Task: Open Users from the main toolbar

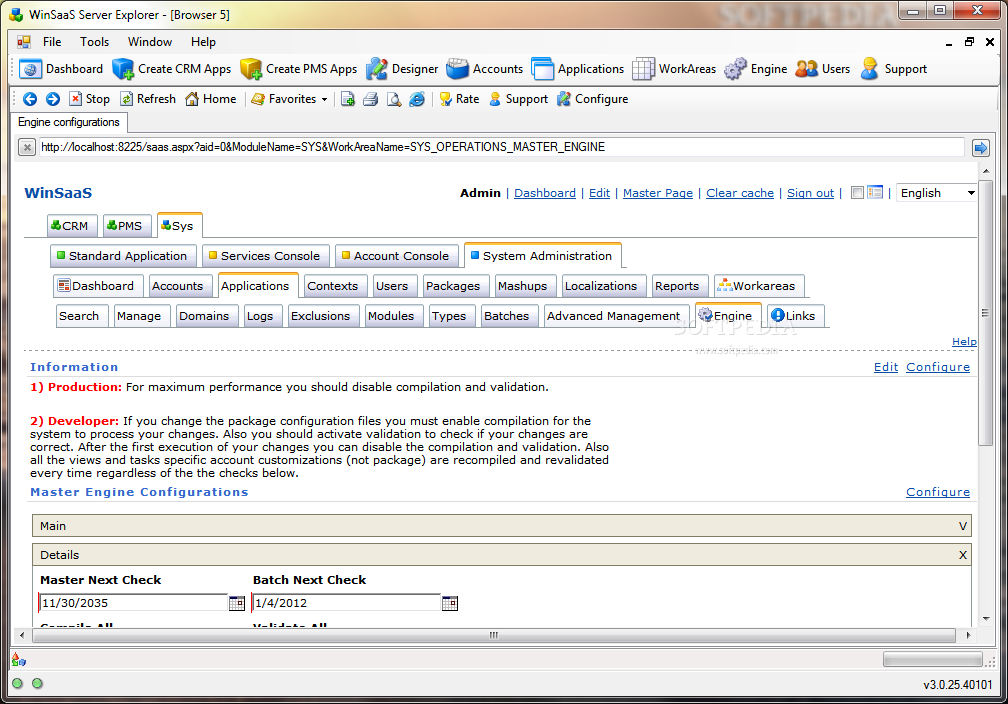Action: 822,69
